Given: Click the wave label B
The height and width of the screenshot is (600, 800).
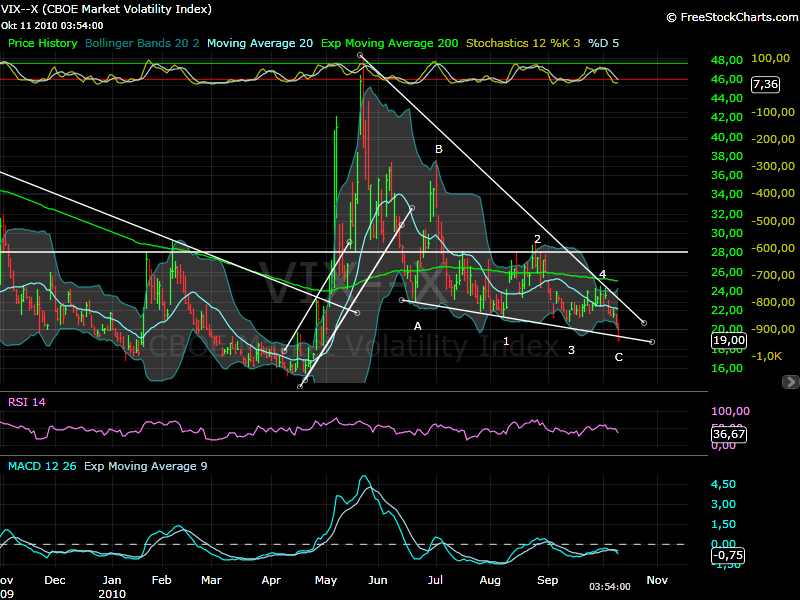Looking at the screenshot, I should click(x=439, y=149).
